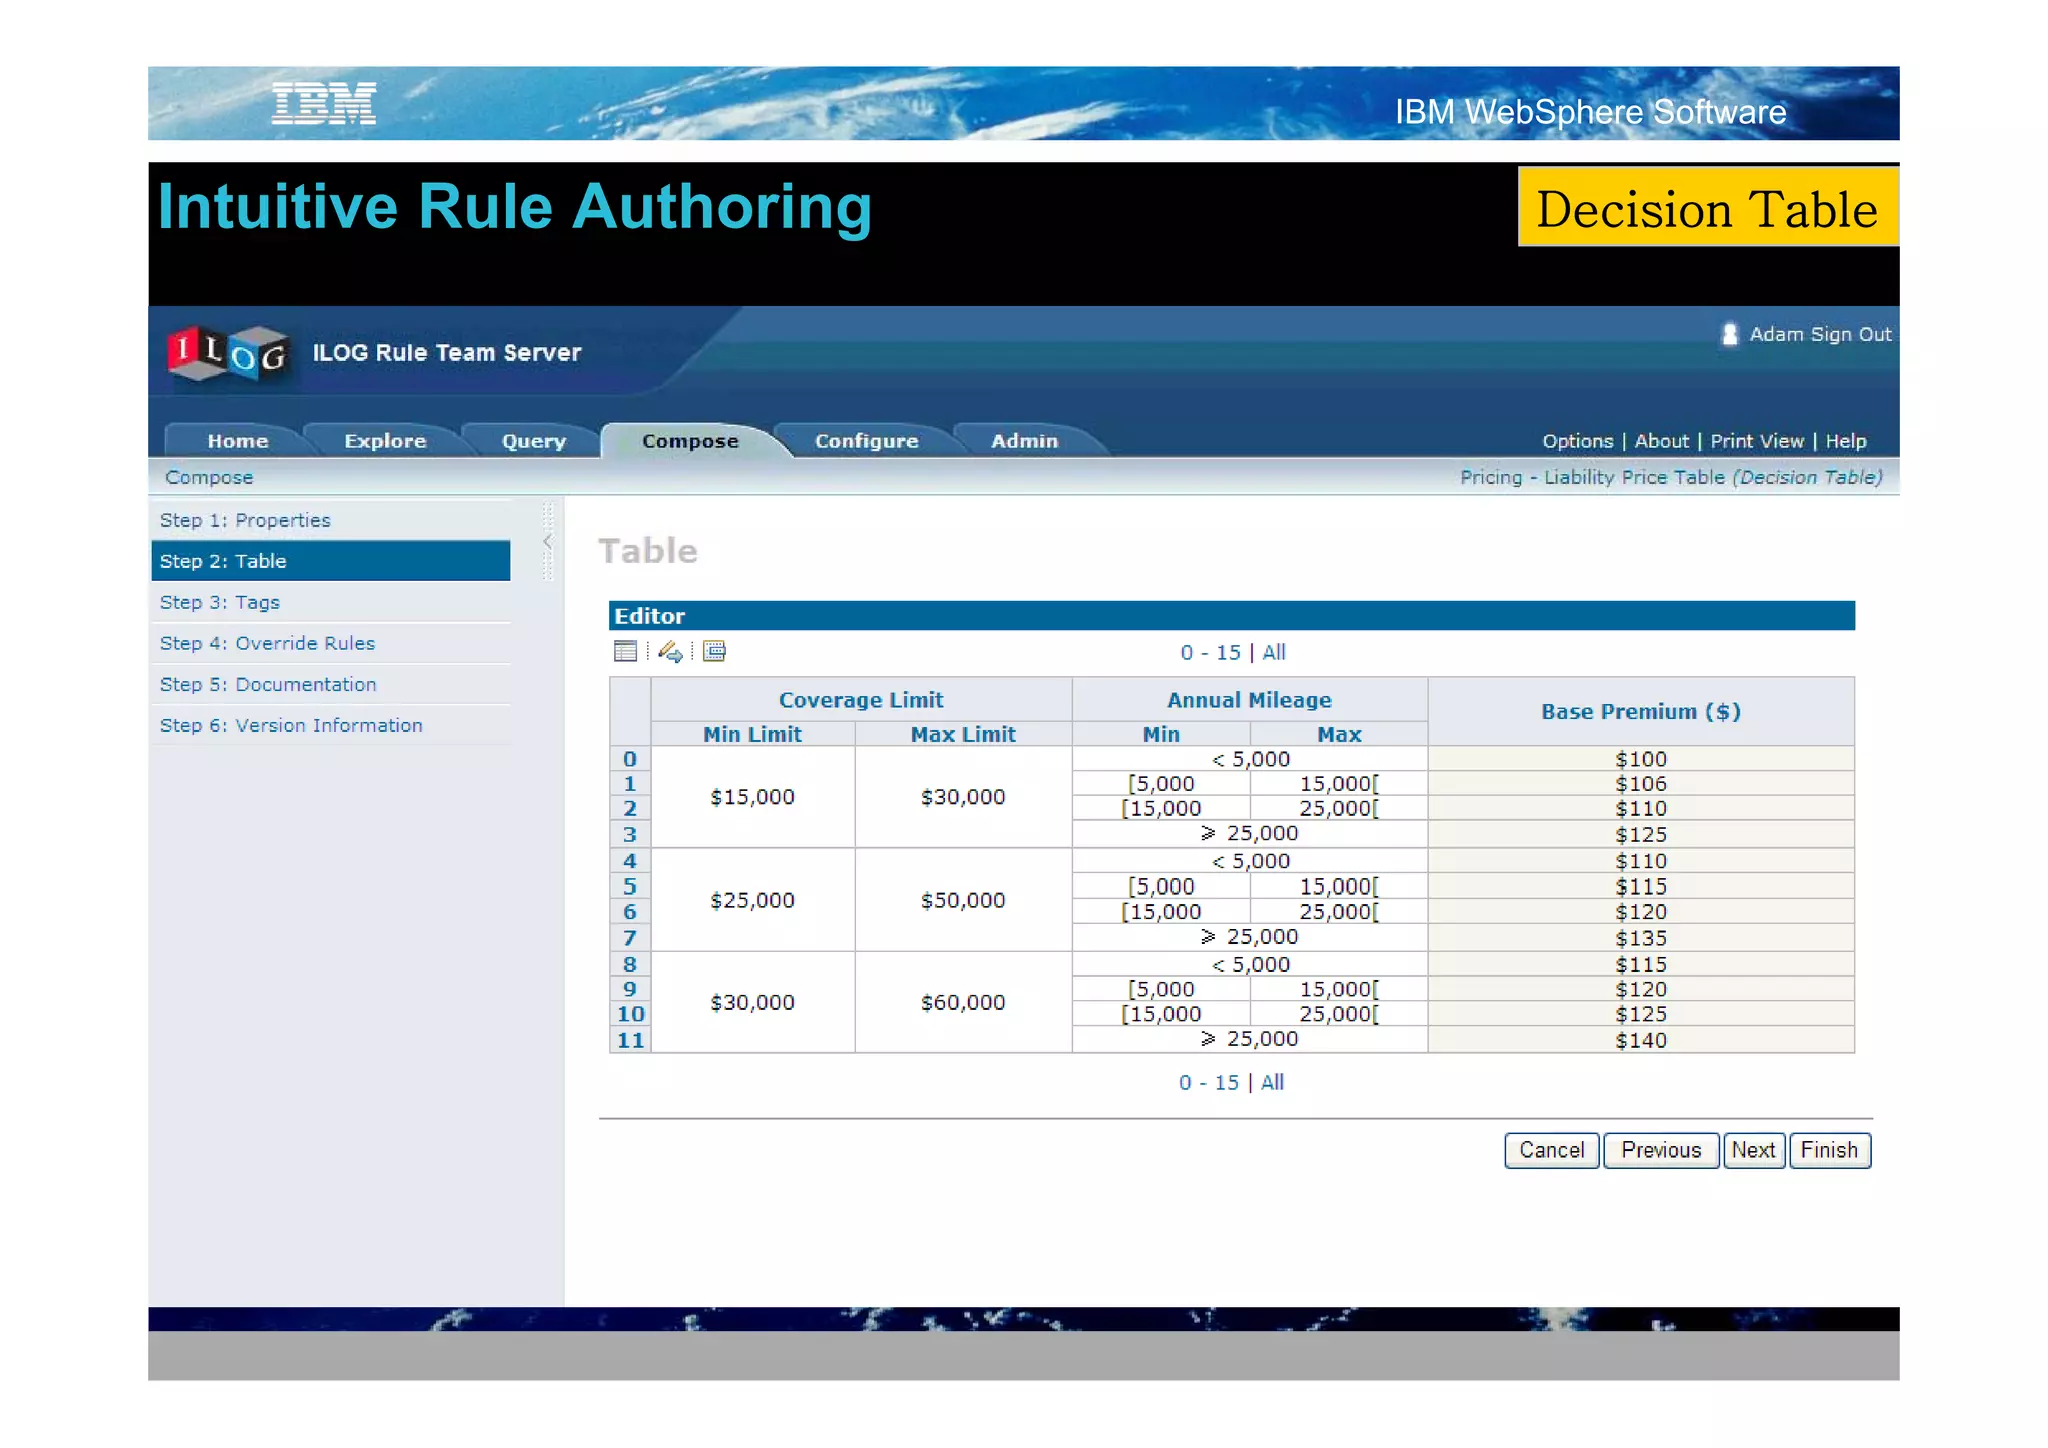Select the Compose tab
The width and height of the screenshot is (2048, 1448).
click(690, 441)
